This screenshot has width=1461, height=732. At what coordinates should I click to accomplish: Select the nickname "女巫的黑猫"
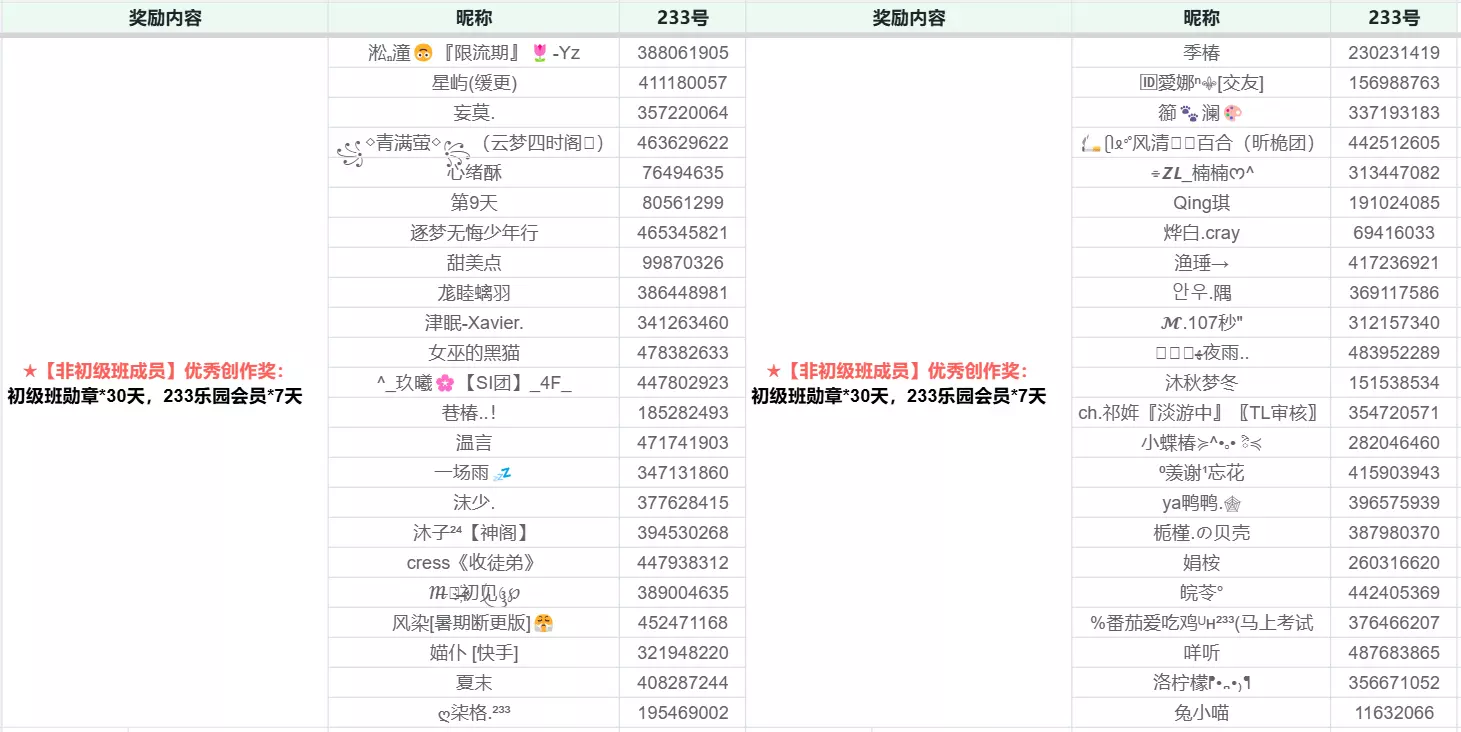[474, 353]
